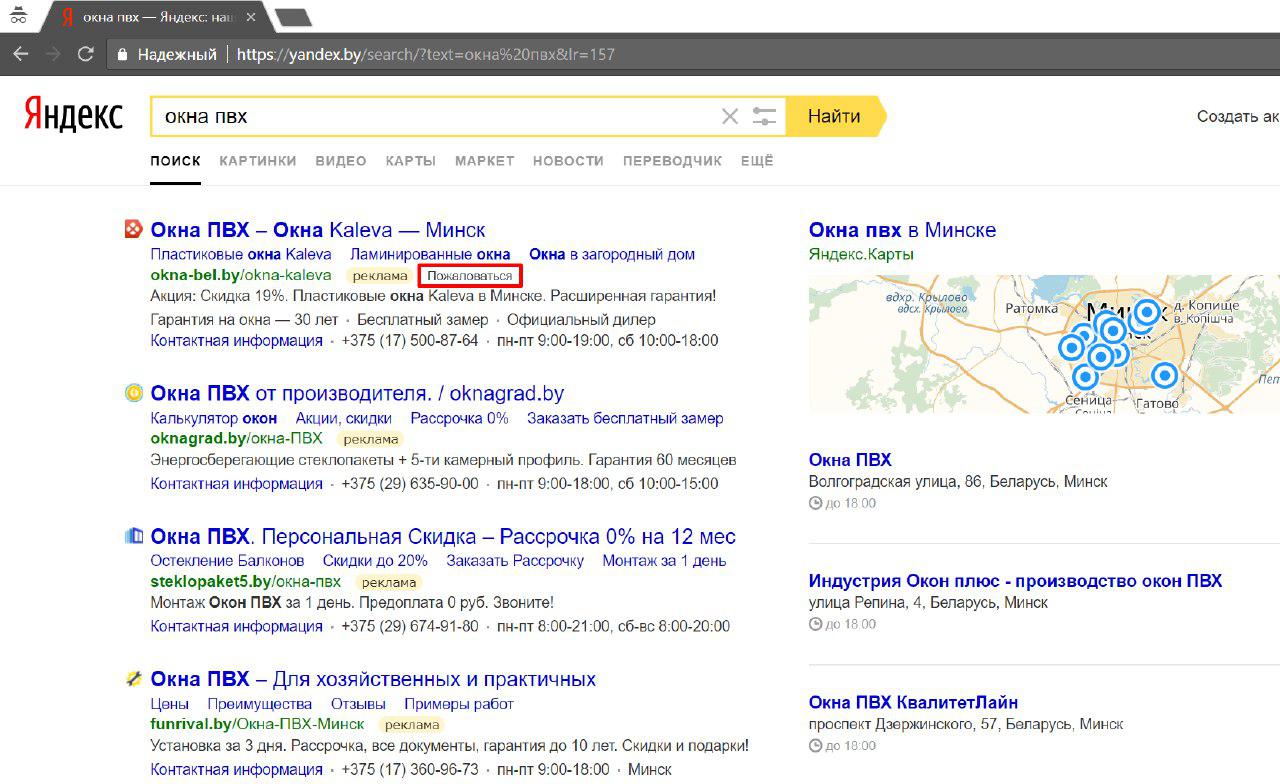Open sitelink 'Преимущества'
The image size is (1280, 784).
click(259, 704)
